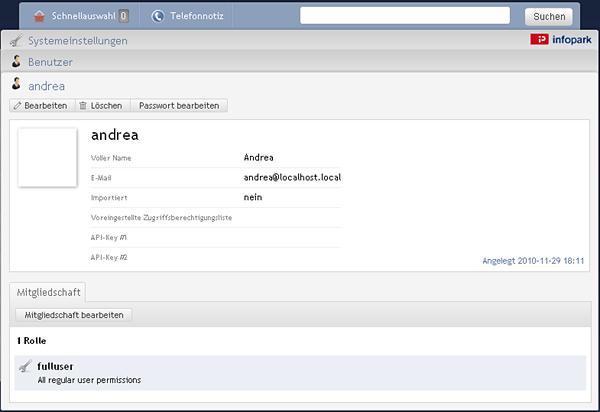Click the 1 Rolle heading
The height and width of the screenshot is (412, 600).
31,341
